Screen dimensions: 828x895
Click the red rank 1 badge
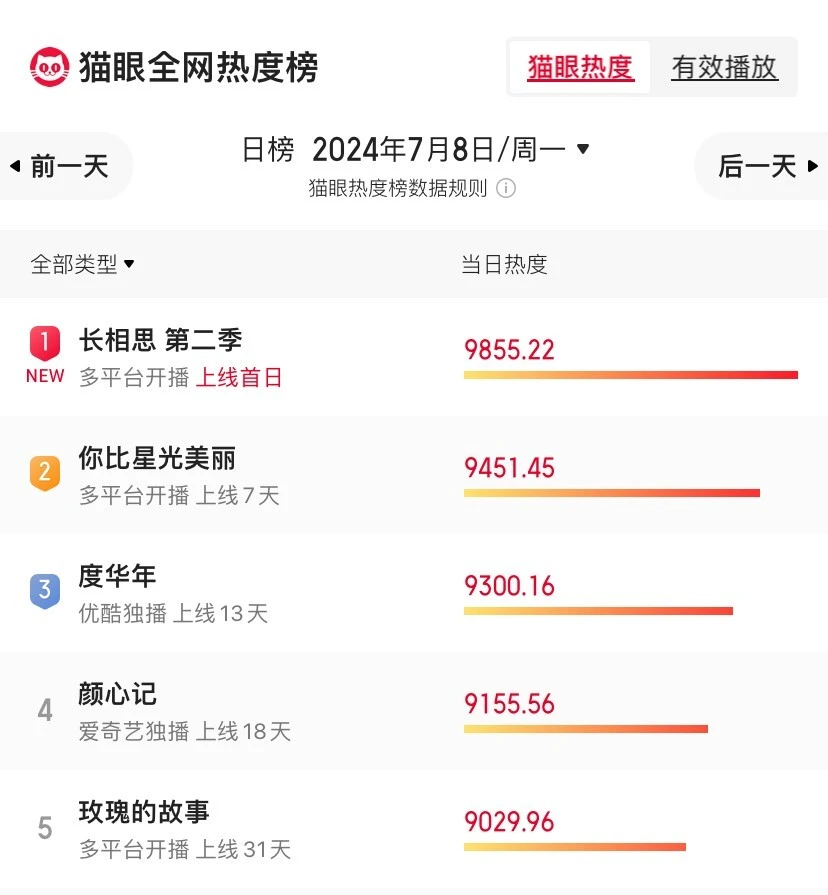coord(45,343)
